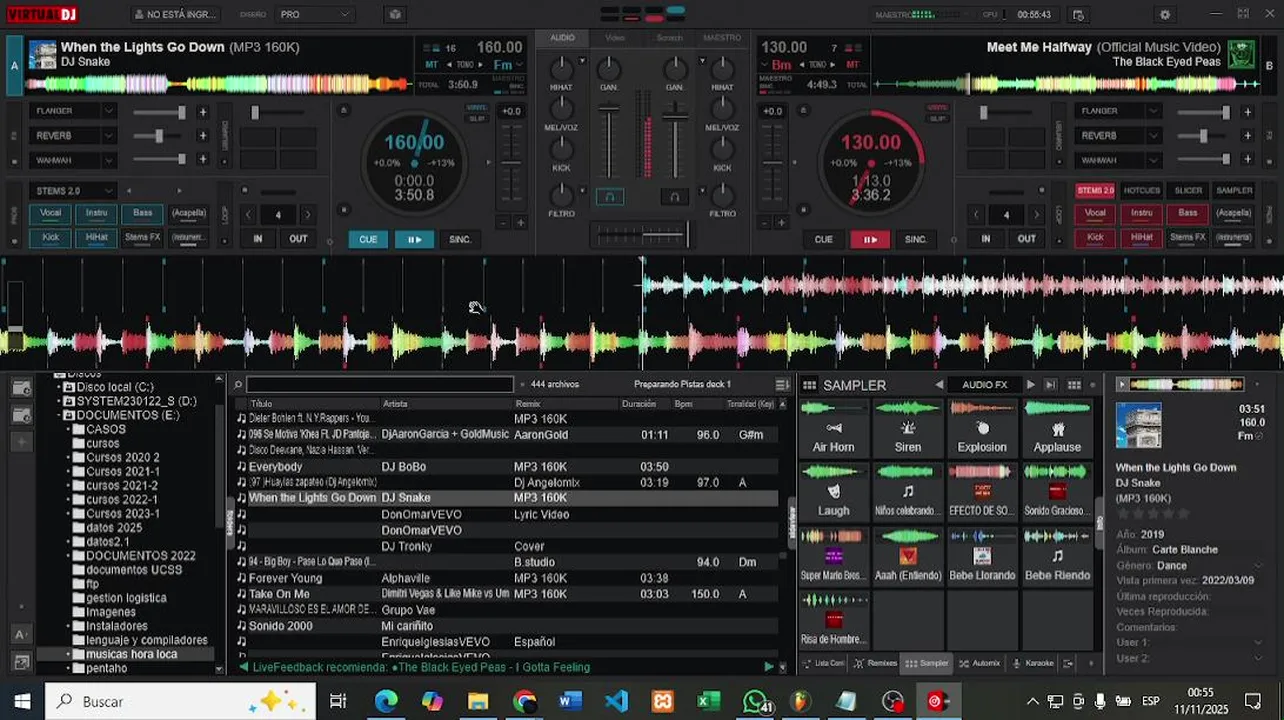The width and height of the screenshot is (1284, 720).
Task: Expand the Disco local (C:) tree node
Action: point(59,387)
